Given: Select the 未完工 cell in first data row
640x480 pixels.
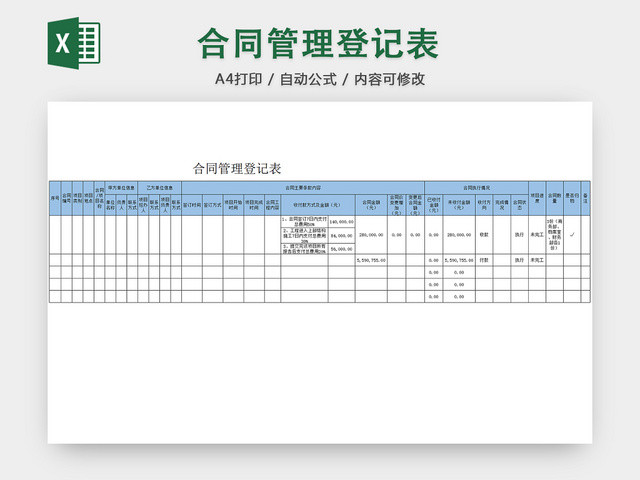Looking at the screenshot, I should [537, 234].
